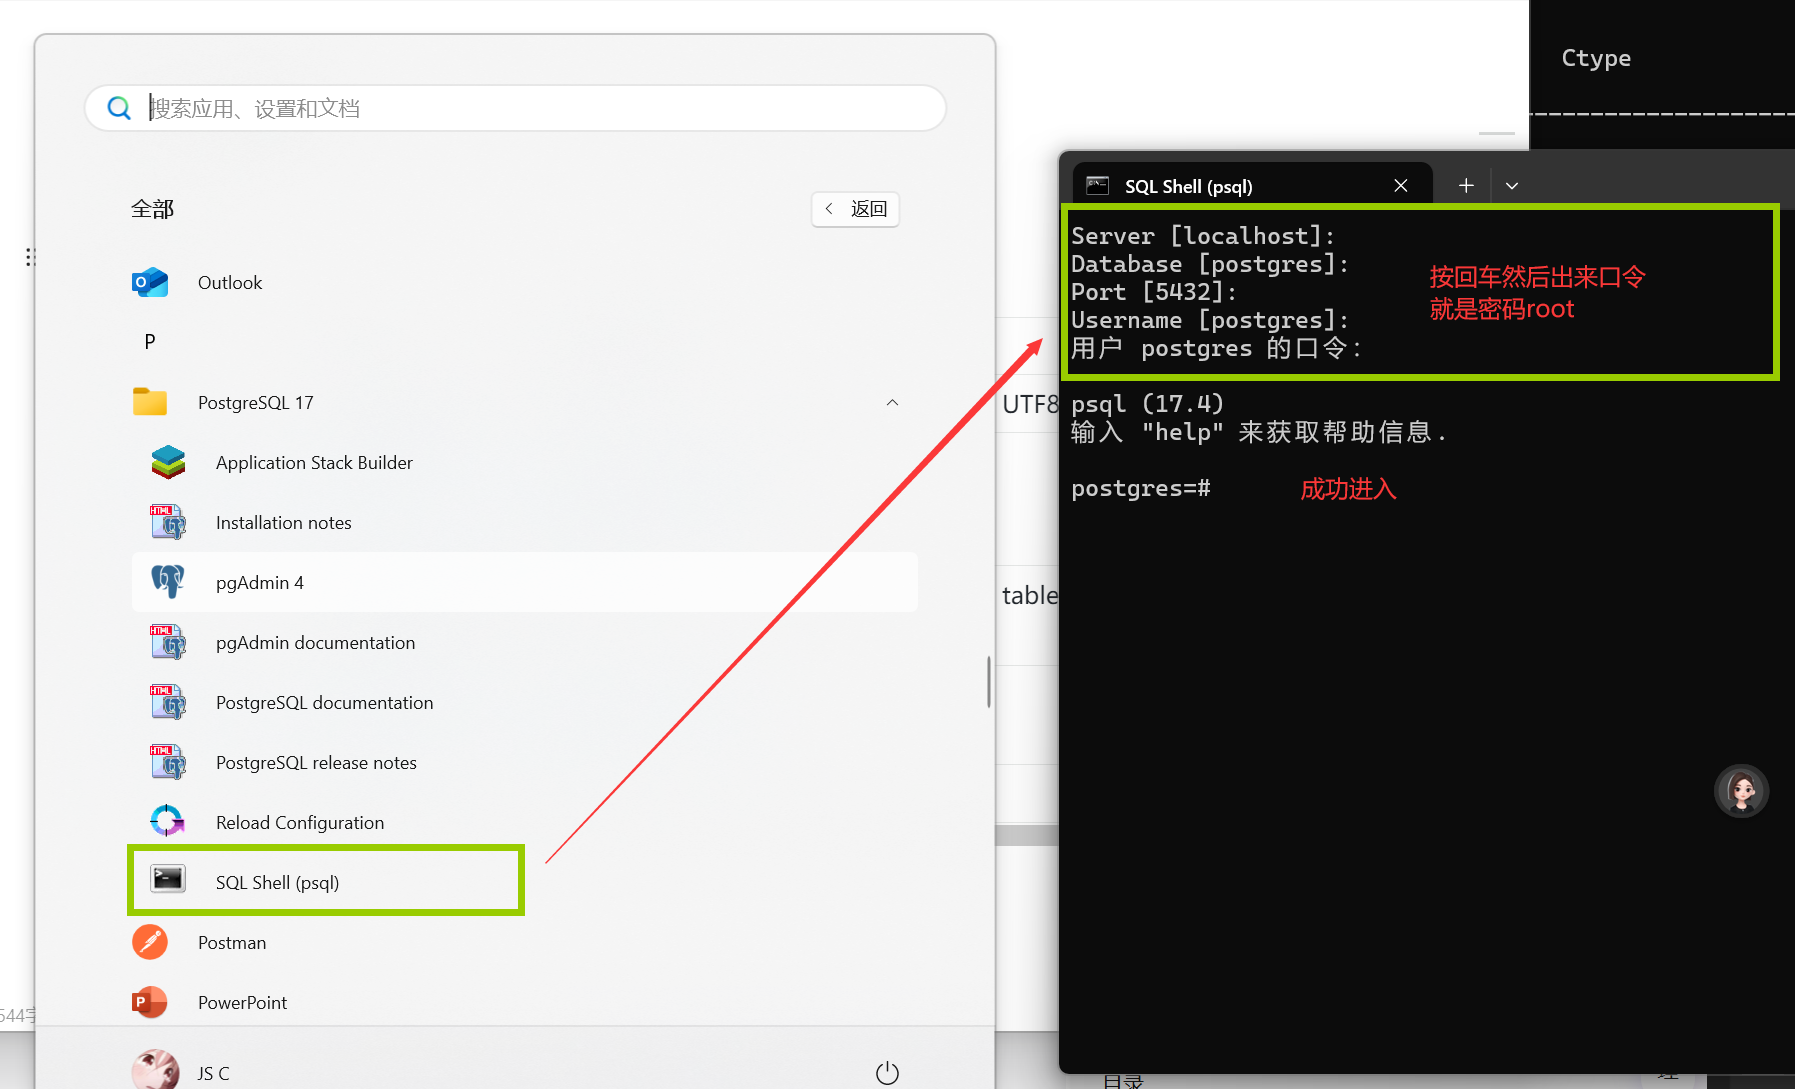Select pgAdmin documentation entry text
1795x1089 pixels.
[315, 642]
